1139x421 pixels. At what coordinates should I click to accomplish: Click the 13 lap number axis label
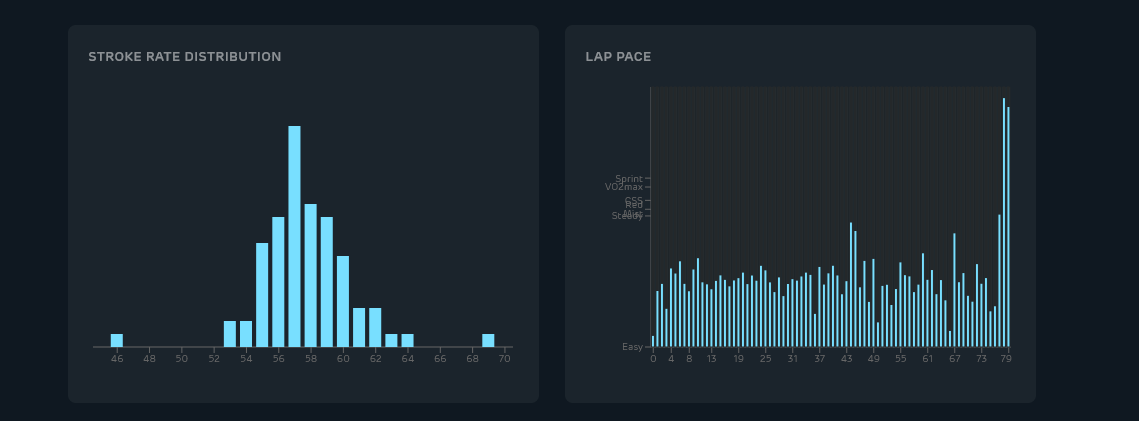[x=711, y=359]
